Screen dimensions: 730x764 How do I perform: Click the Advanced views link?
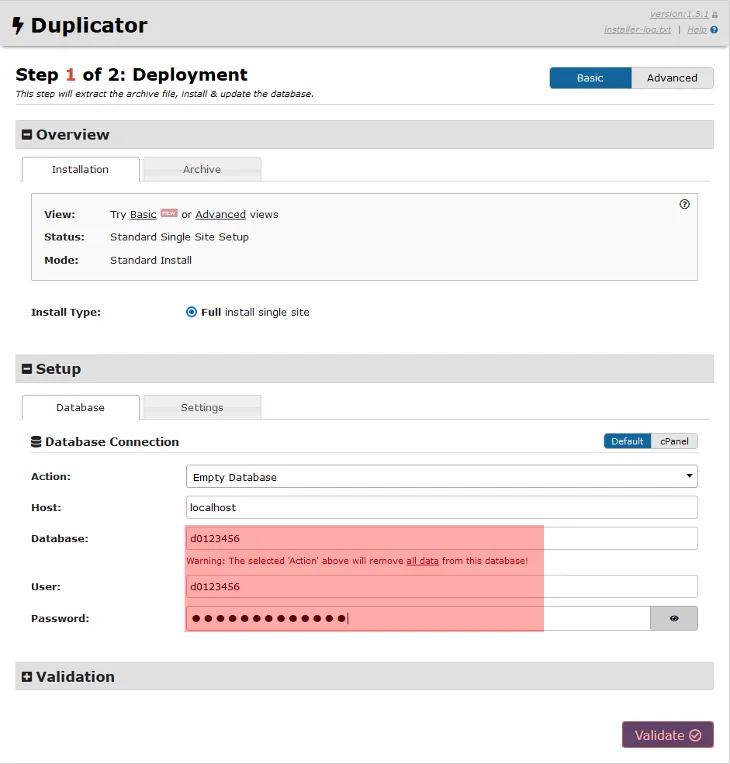[x=221, y=214]
